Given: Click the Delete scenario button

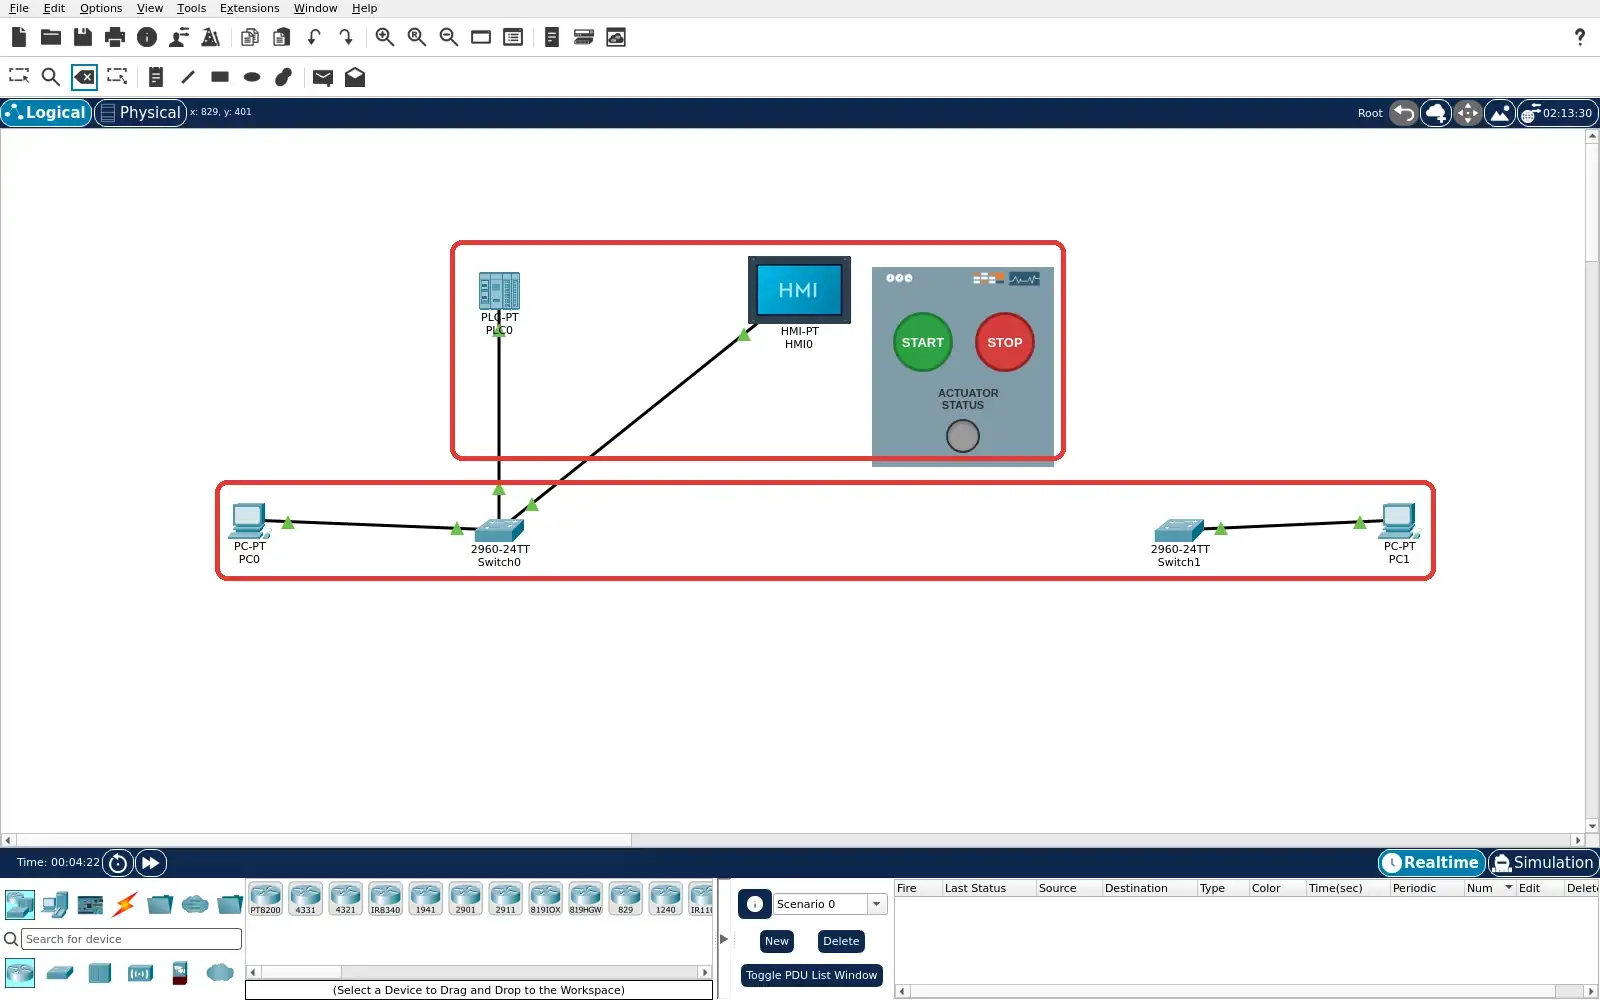Looking at the screenshot, I should click(841, 941).
